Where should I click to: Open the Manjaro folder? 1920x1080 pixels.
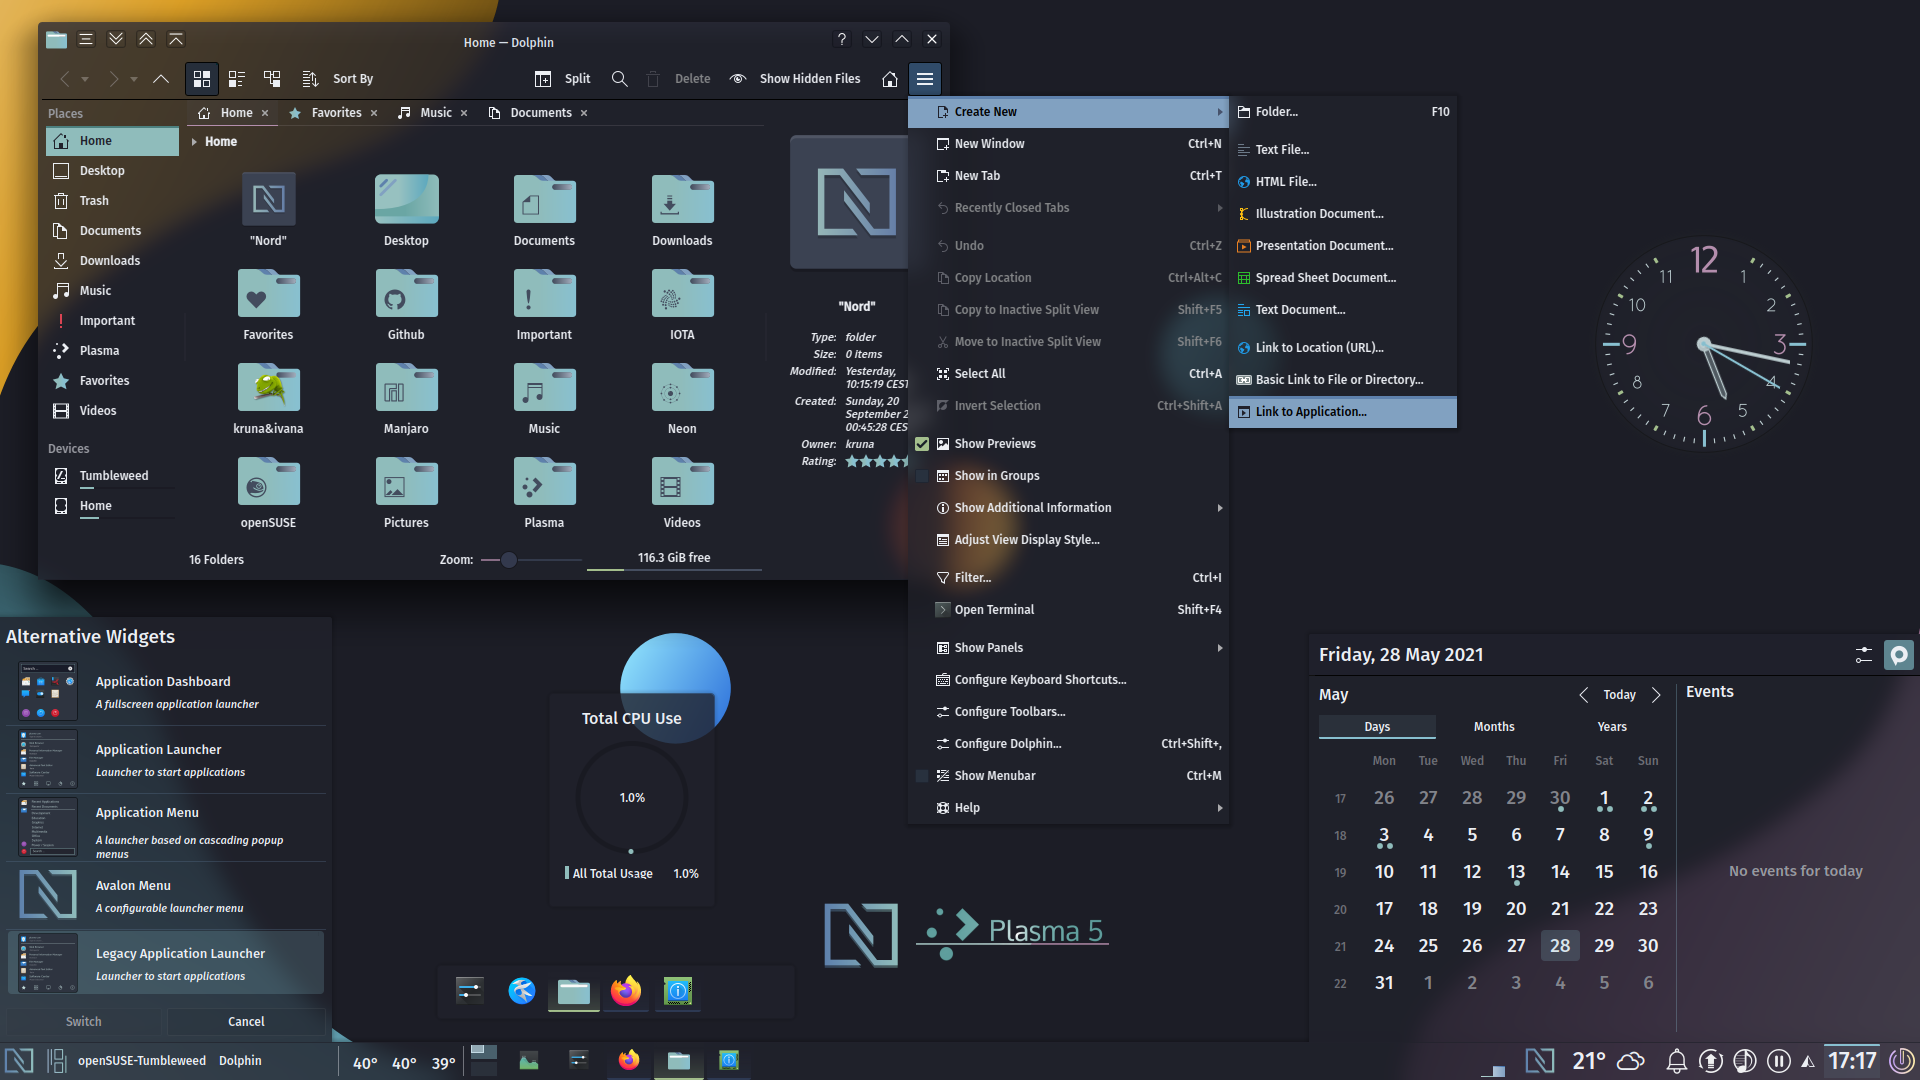click(406, 399)
